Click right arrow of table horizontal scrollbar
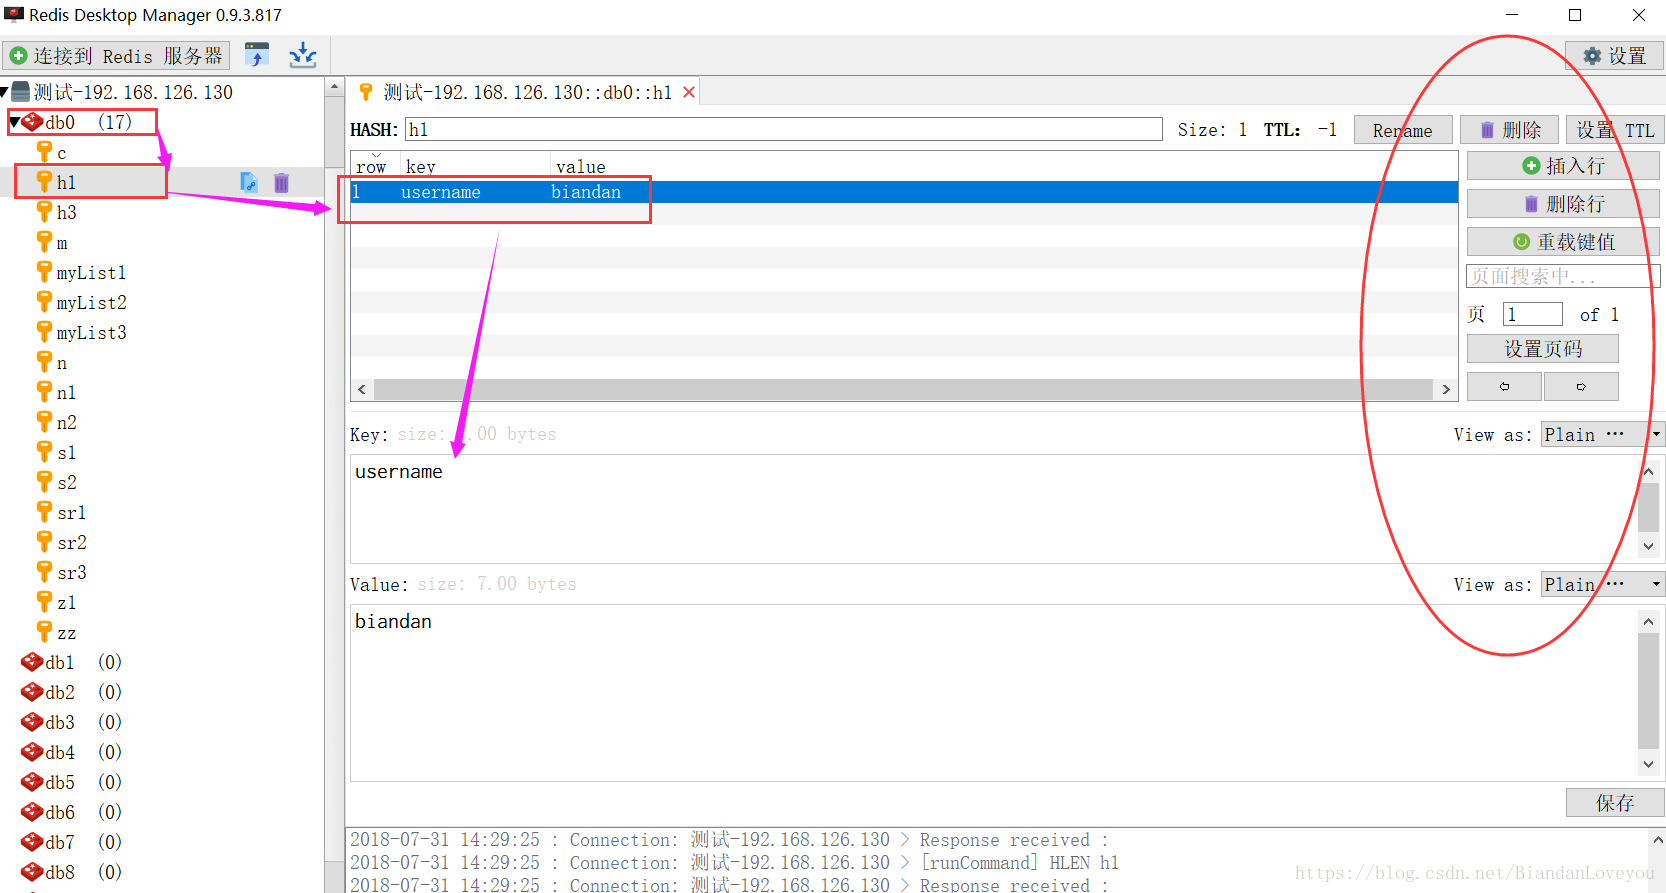This screenshot has width=1666, height=893. (1446, 389)
